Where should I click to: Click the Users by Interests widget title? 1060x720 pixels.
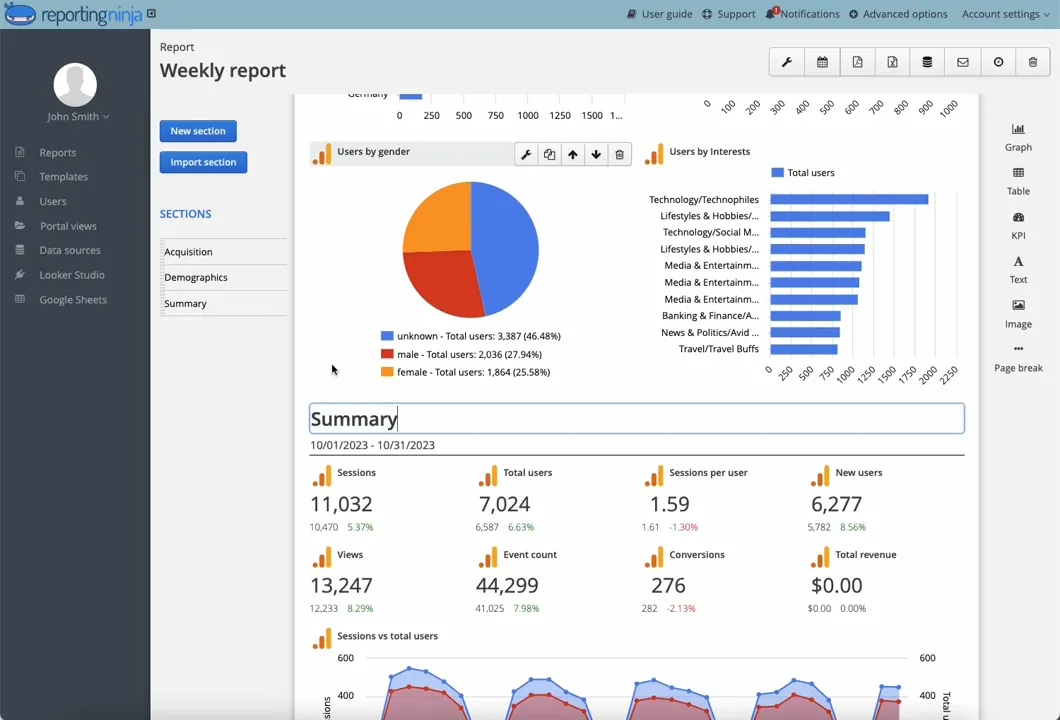point(709,152)
